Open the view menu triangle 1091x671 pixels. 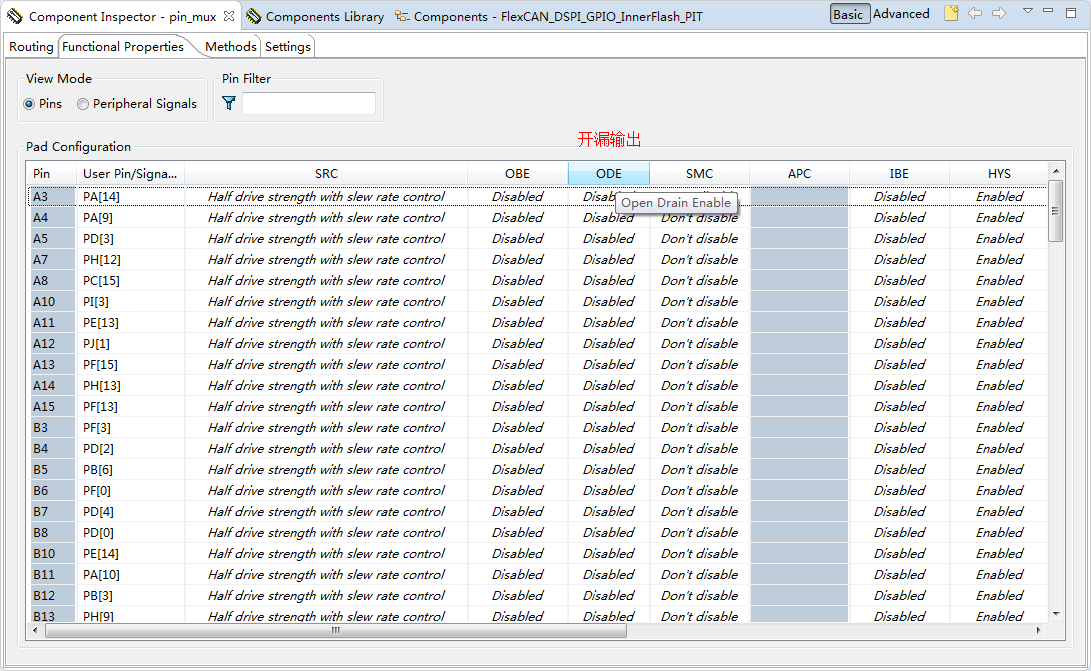(1028, 11)
